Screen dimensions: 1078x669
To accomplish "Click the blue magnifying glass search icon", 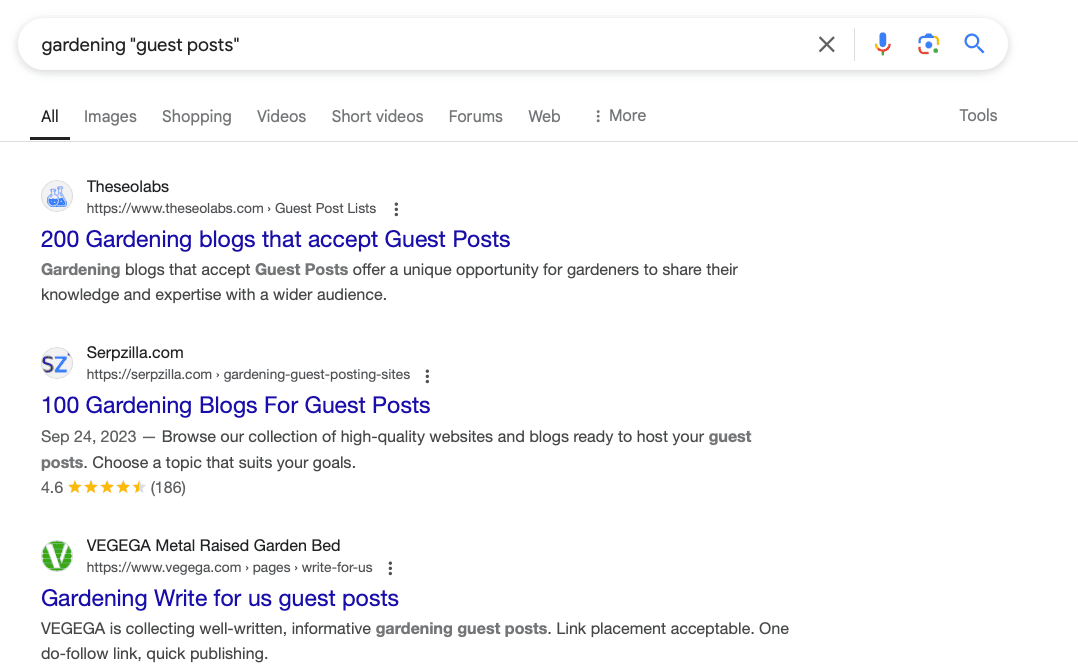I will tap(974, 44).
